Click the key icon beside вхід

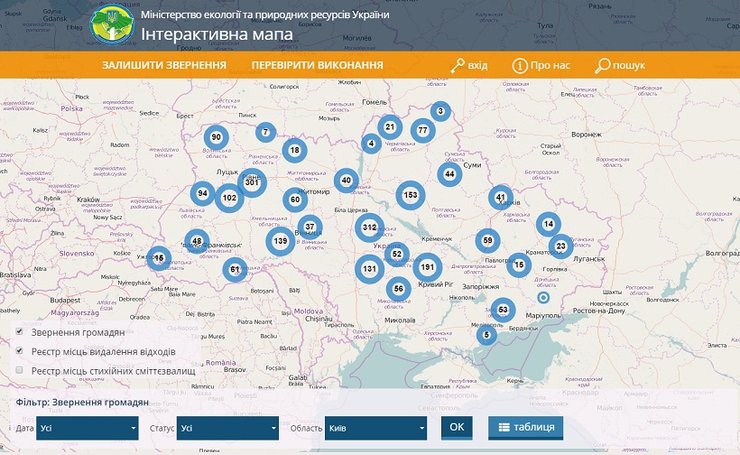coord(457,66)
